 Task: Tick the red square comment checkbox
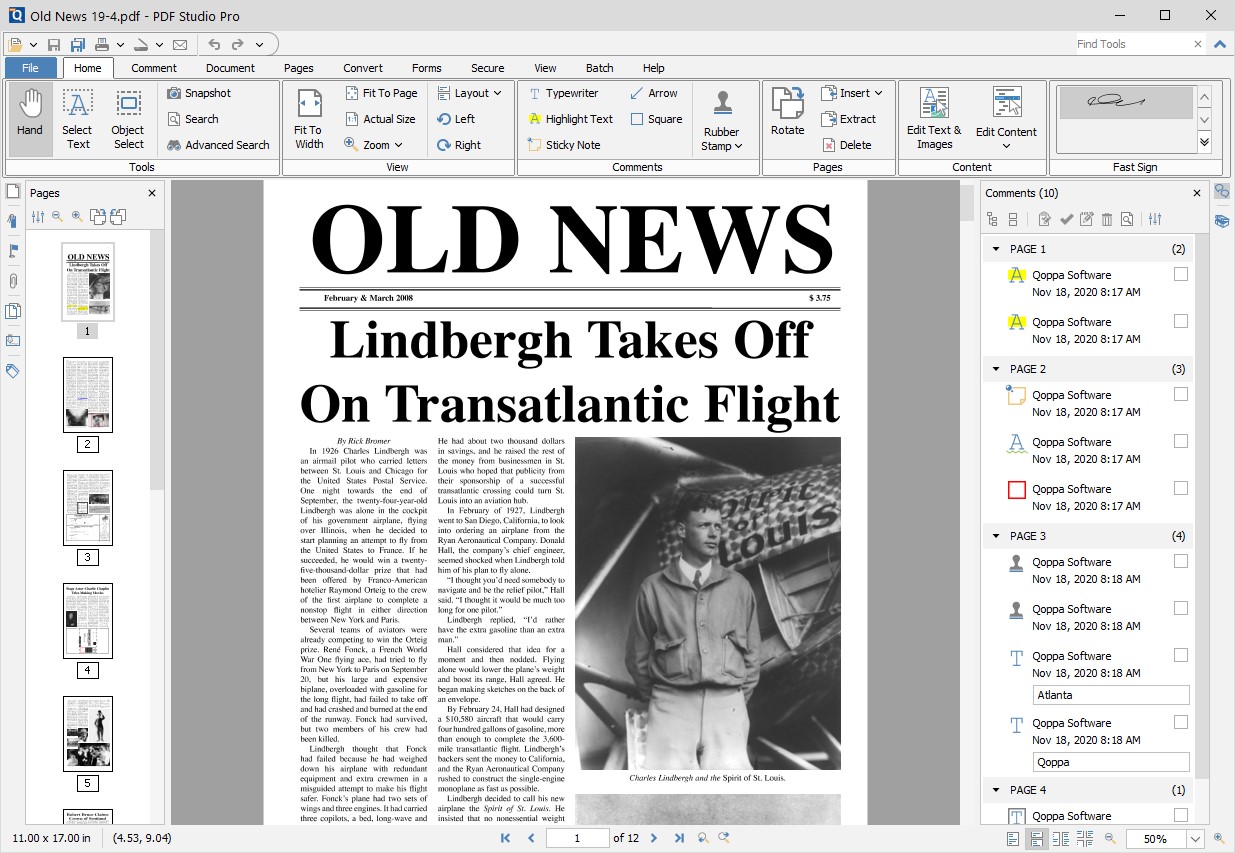tap(1181, 488)
